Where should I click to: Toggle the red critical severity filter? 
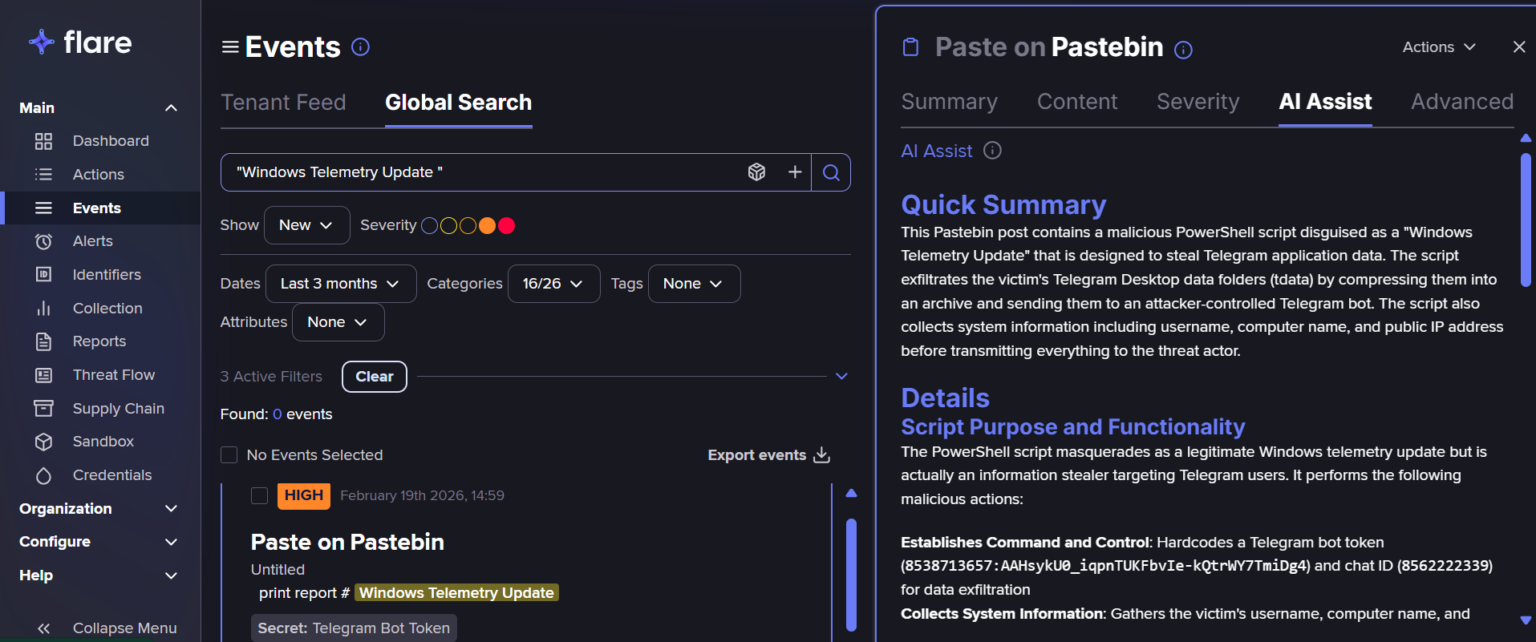506,226
